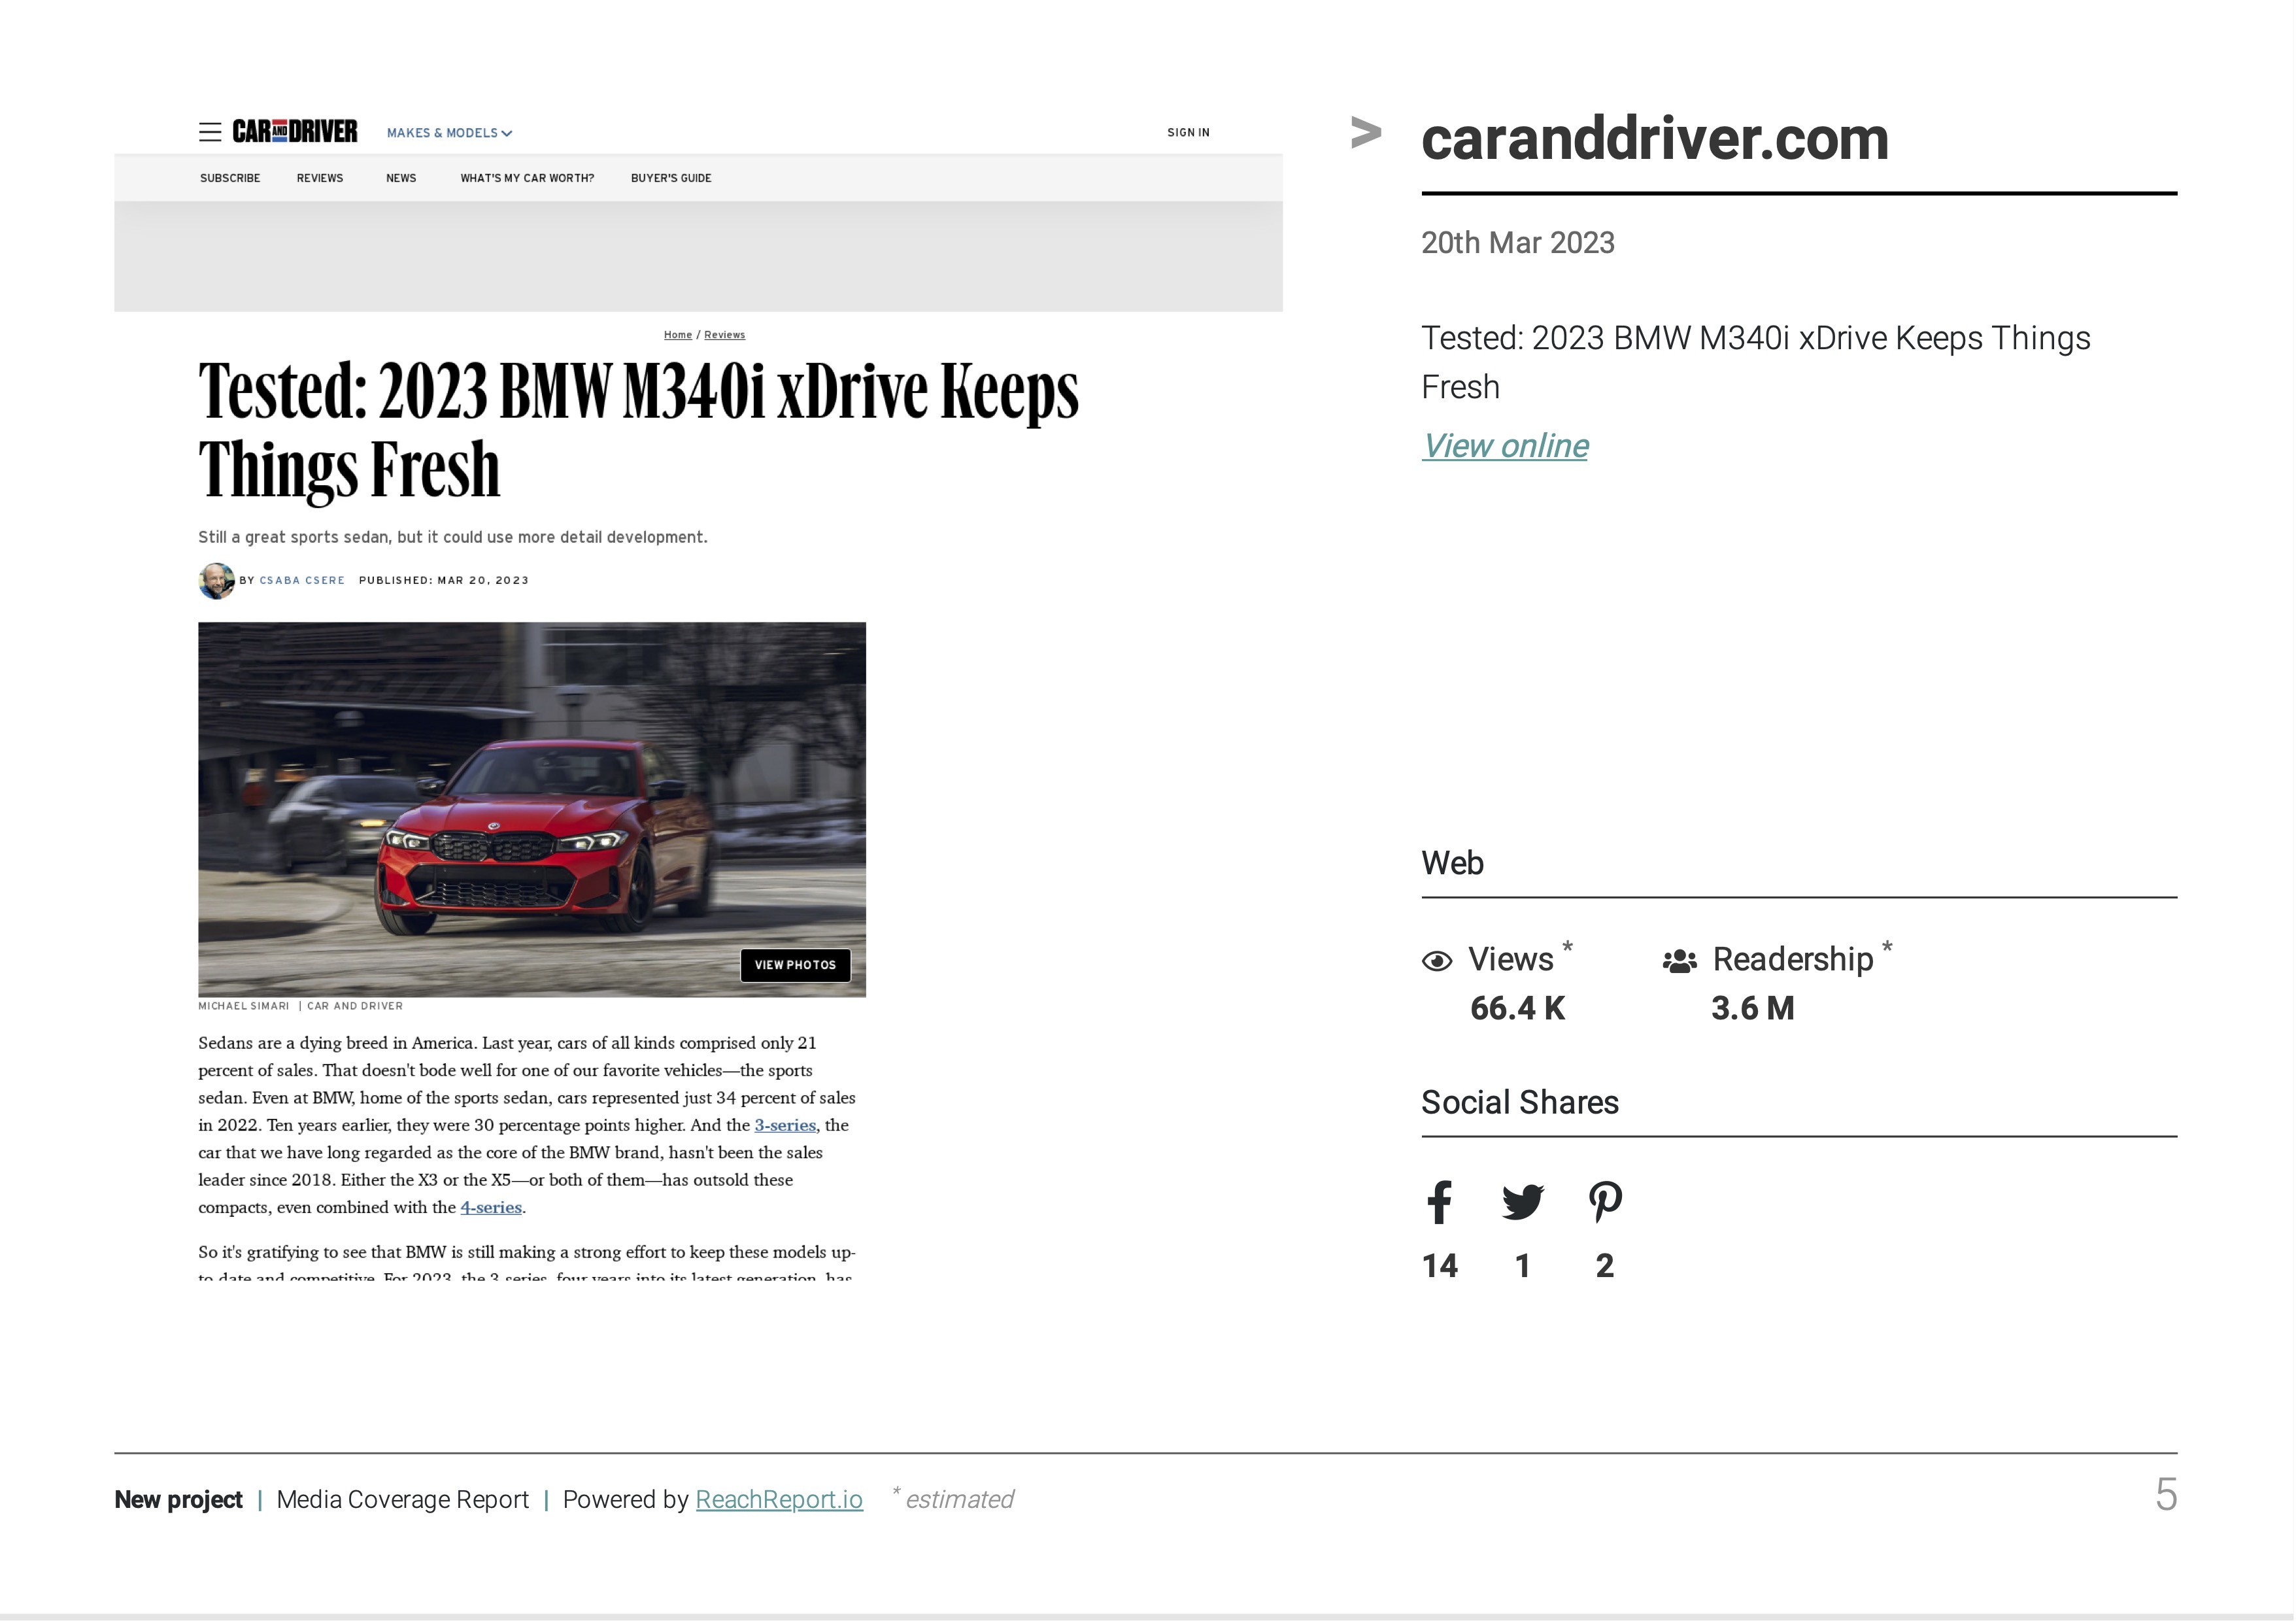Open the News menu item
This screenshot has height=1623, width=2296.
pyautogui.click(x=401, y=178)
